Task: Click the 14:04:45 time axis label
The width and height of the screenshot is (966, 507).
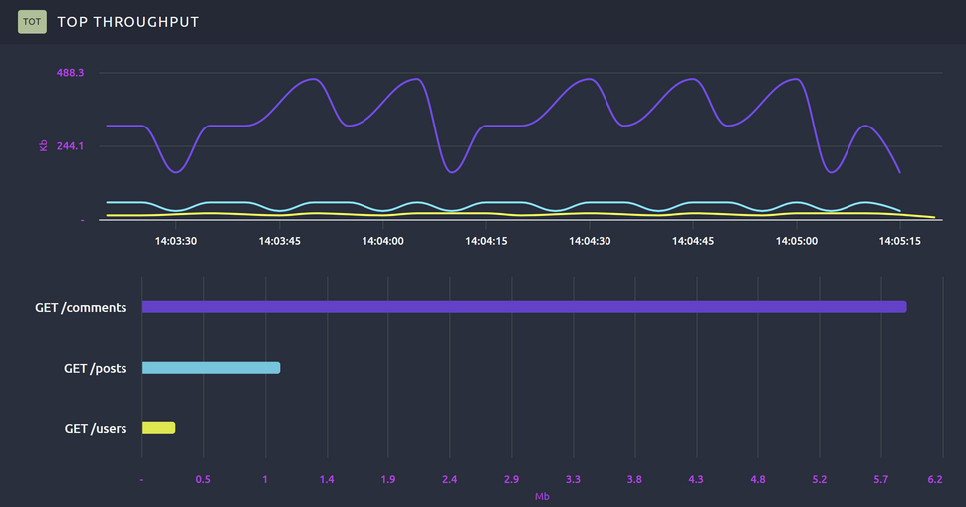Action: point(693,241)
